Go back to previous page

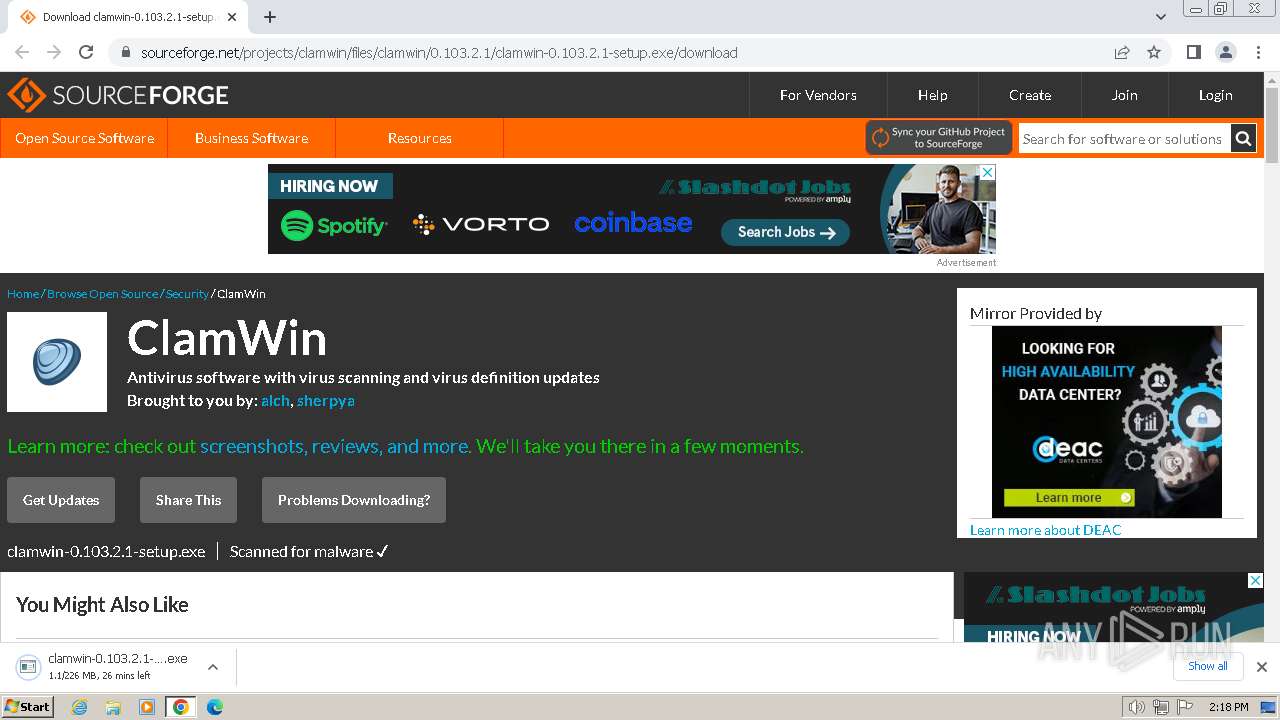tap(22, 52)
